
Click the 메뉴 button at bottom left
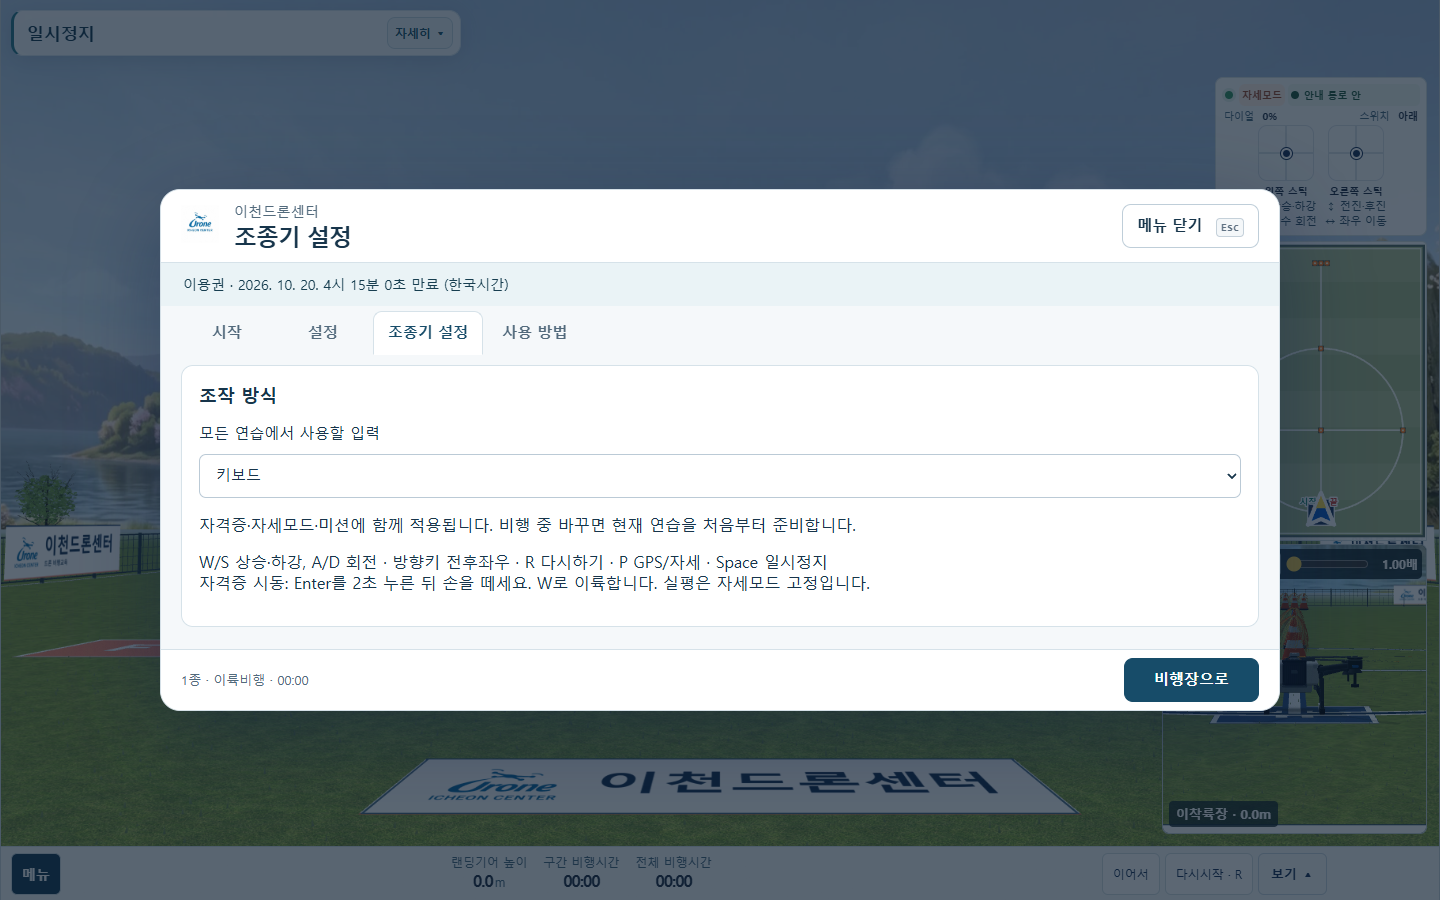(36, 874)
